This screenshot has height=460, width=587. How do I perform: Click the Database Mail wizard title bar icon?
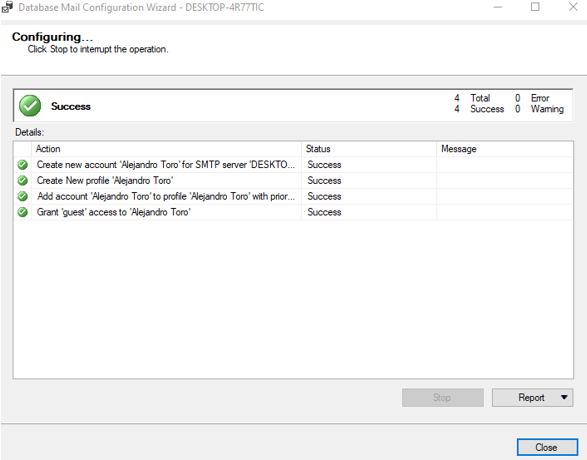click(x=7, y=7)
